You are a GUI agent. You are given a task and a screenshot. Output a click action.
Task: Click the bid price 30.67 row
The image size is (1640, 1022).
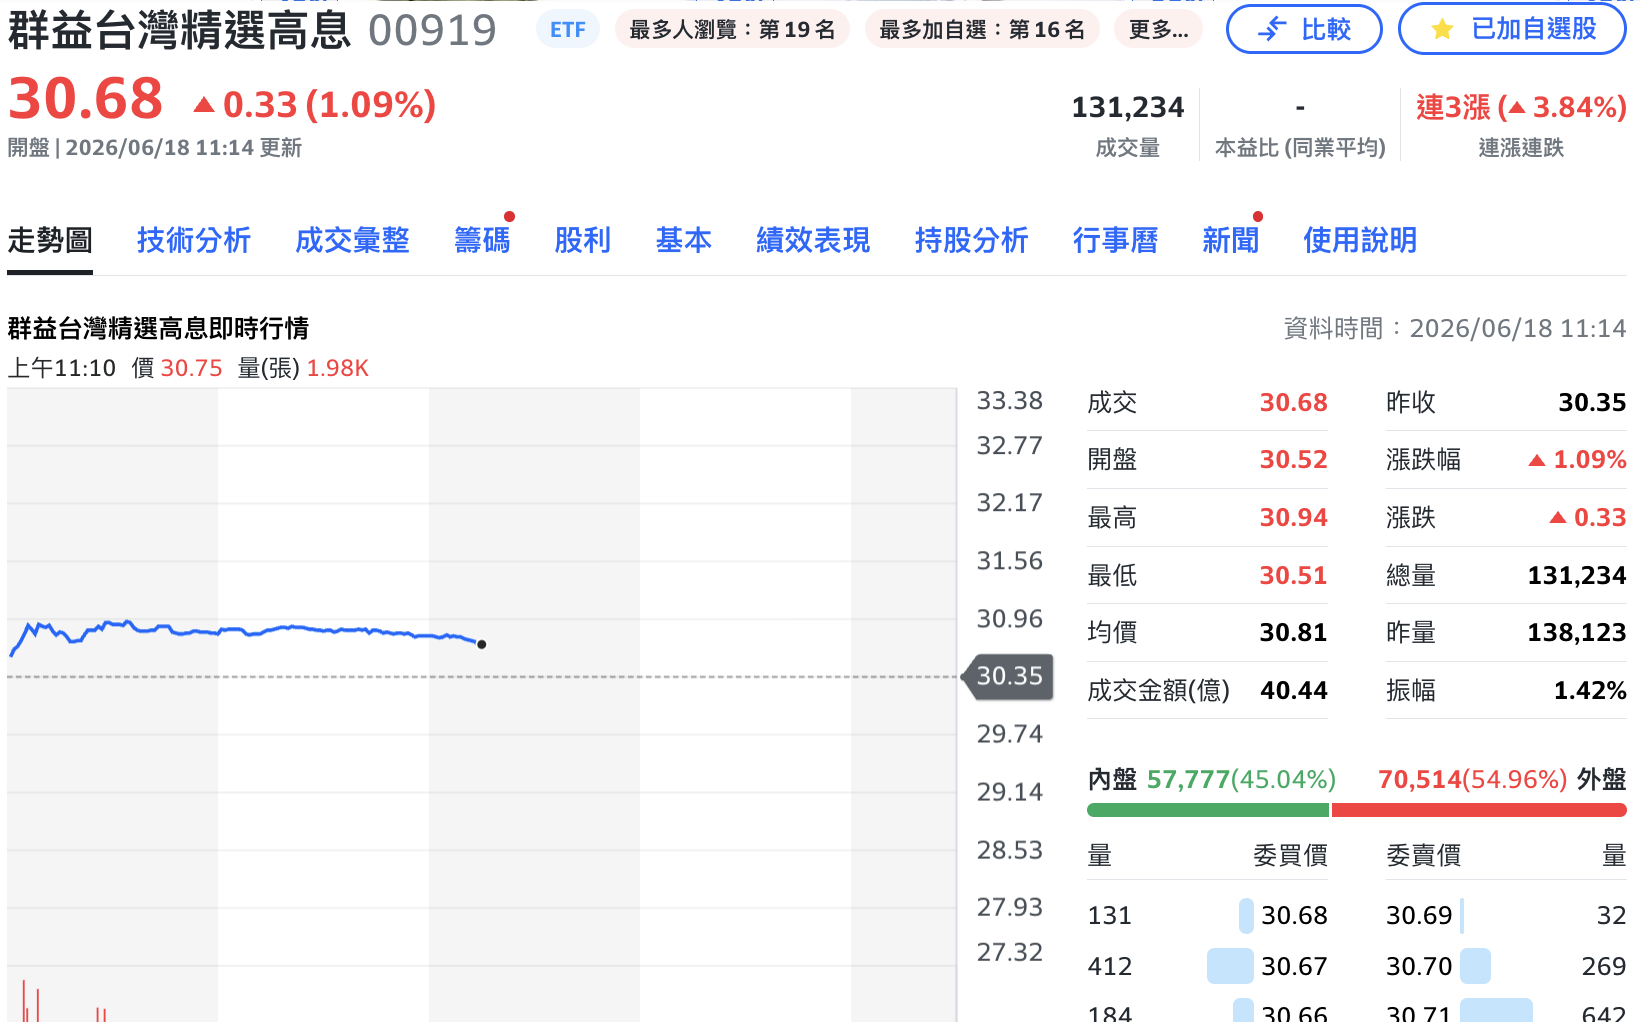1208,966
